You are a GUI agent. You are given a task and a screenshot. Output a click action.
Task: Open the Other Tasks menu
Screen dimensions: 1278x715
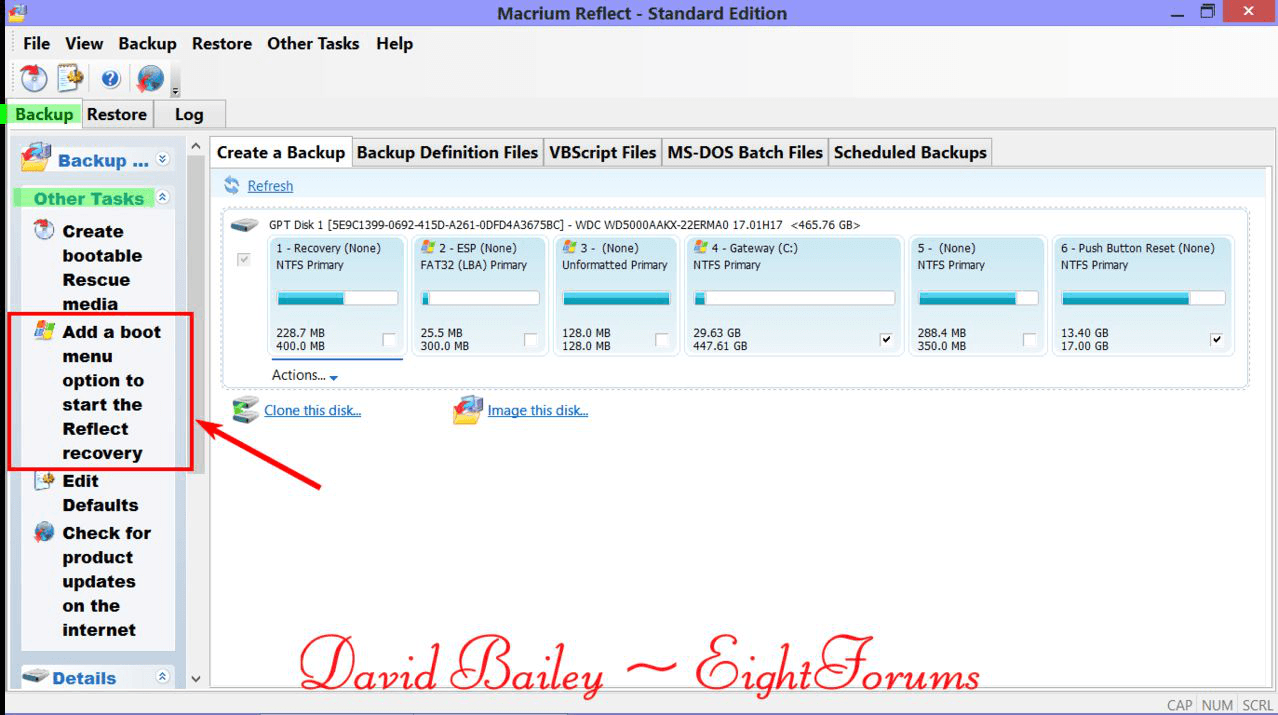[313, 43]
